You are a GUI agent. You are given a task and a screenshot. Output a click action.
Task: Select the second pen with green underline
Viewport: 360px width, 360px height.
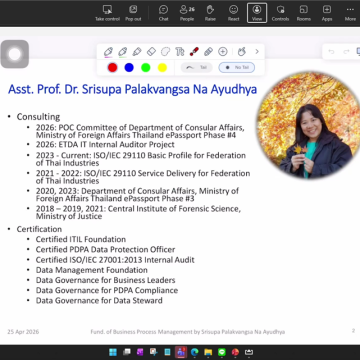tap(122, 52)
